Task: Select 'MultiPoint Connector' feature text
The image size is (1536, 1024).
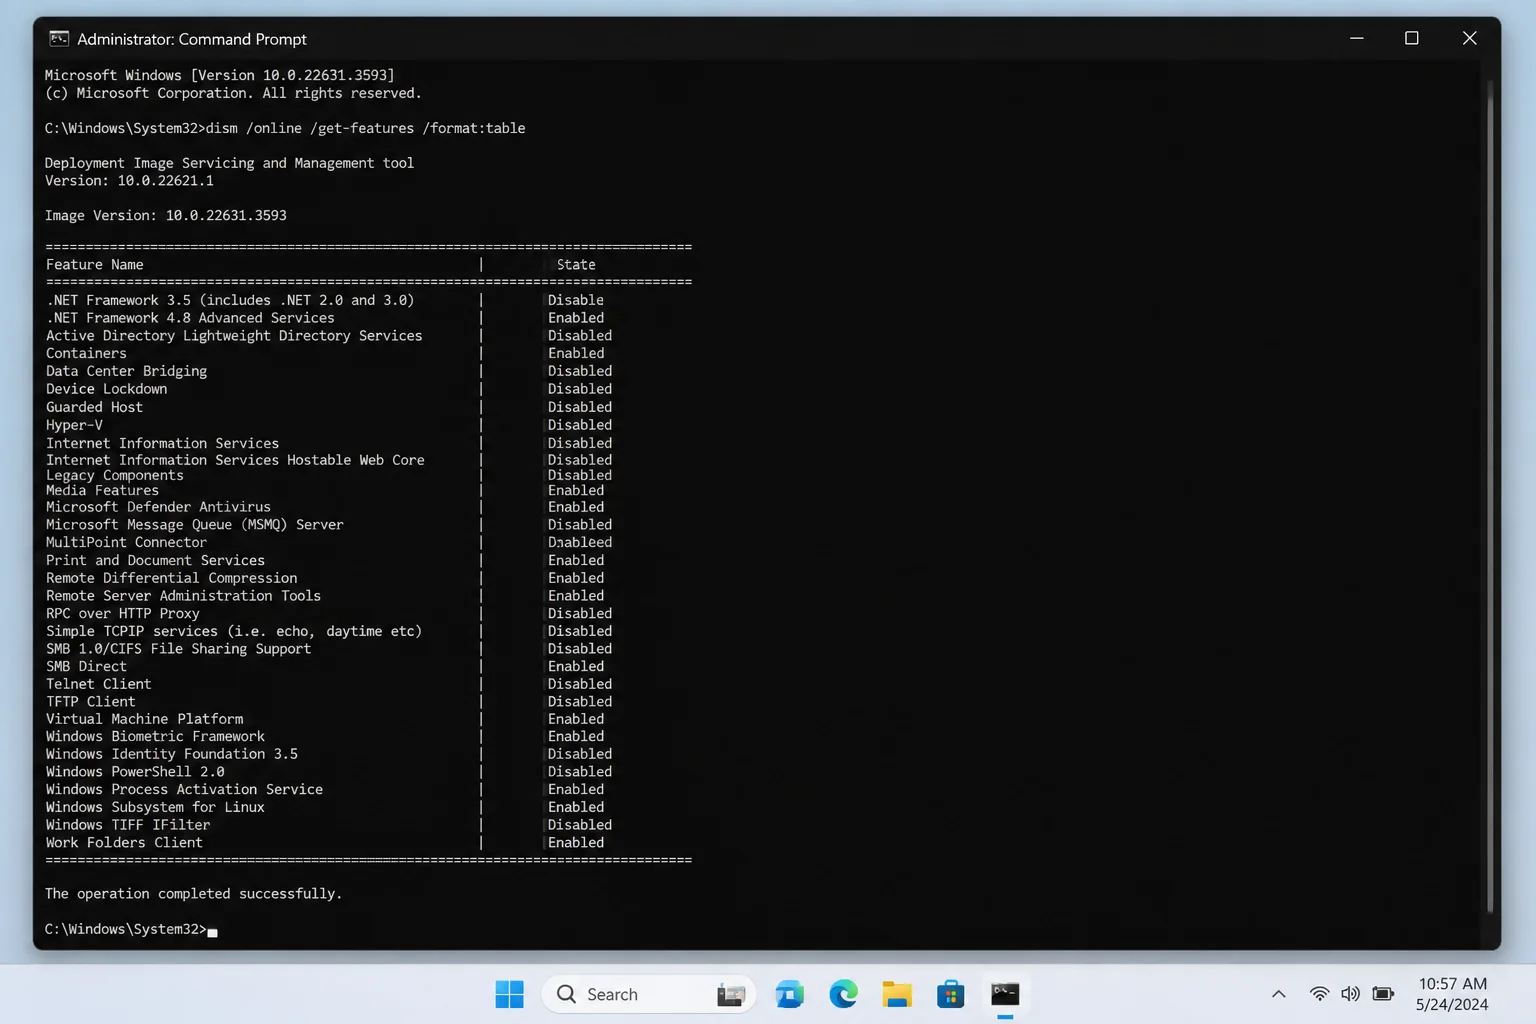Action: (126, 542)
